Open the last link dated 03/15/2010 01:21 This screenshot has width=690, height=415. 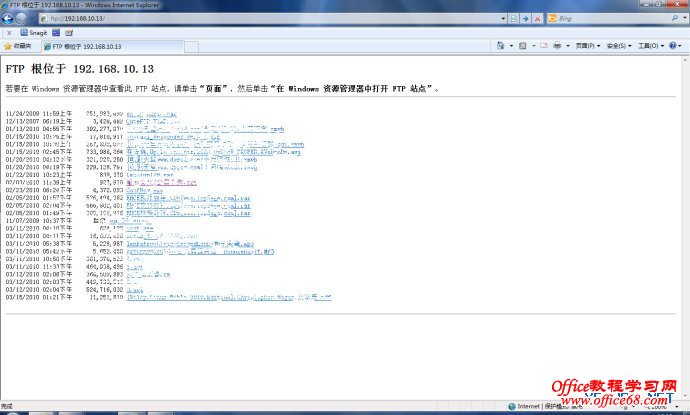[x=228, y=297]
